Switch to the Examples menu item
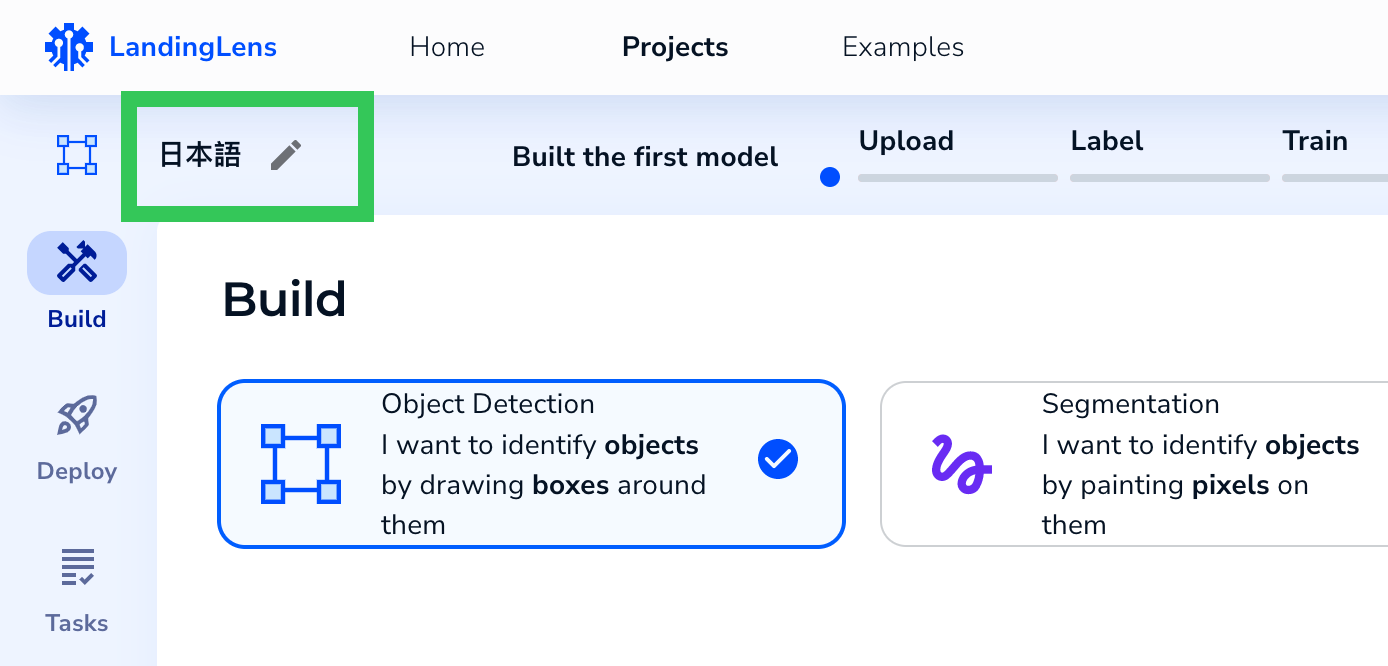Viewport: 1388px width, 666px height. pyautogui.click(x=902, y=46)
